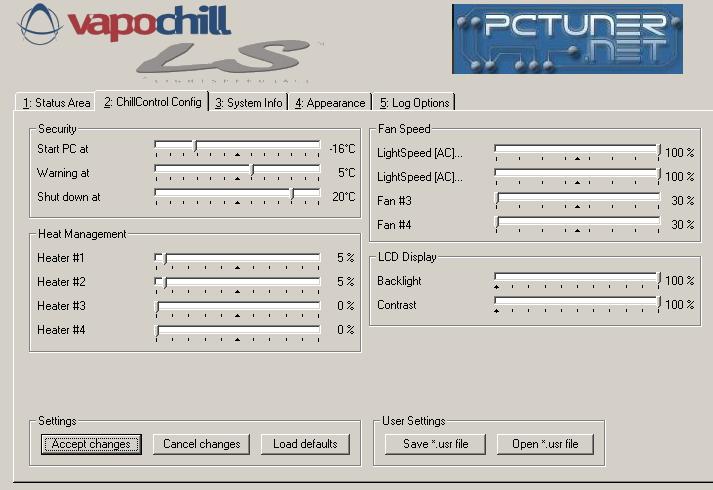Image resolution: width=713 pixels, height=490 pixels.
Task: Select the ChillControl Config tab
Action: (152, 102)
